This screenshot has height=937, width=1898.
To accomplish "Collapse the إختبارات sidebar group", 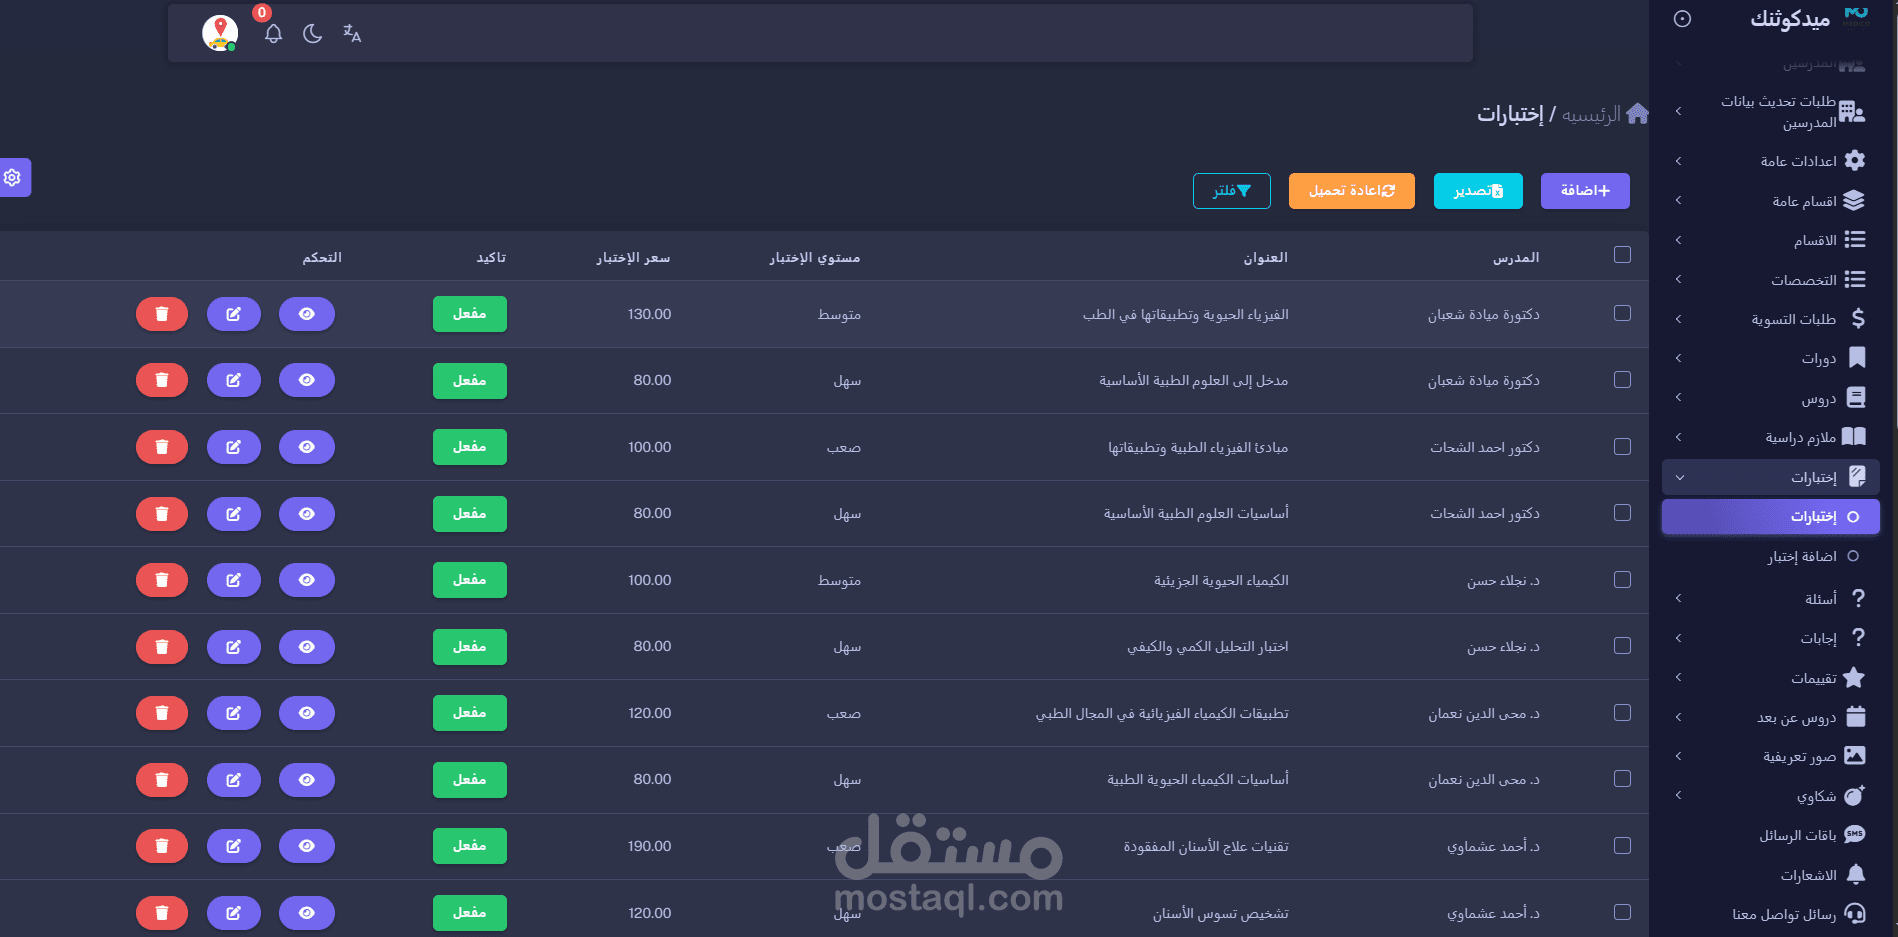I will (x=1771, y=477).
